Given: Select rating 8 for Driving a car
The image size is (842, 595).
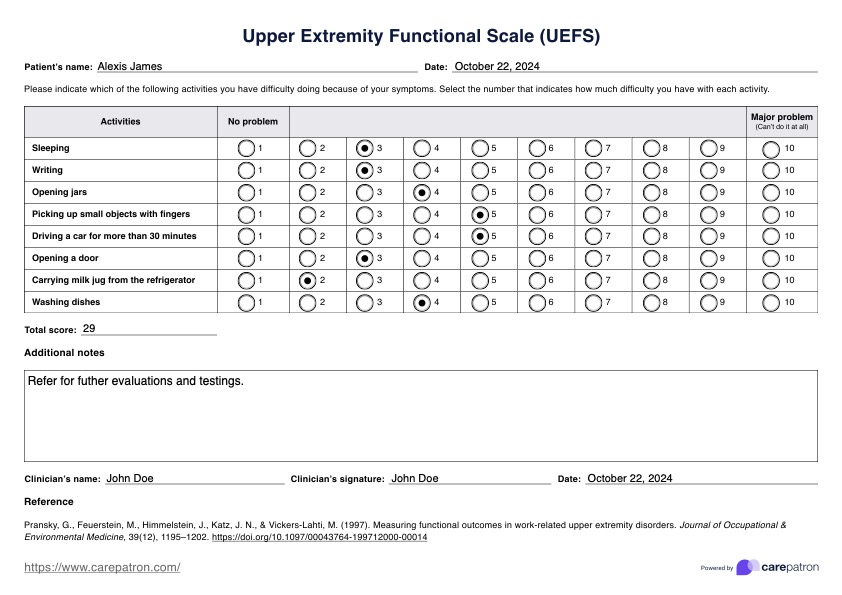Looking at the screenshot, I should click(x=652, y=236).
